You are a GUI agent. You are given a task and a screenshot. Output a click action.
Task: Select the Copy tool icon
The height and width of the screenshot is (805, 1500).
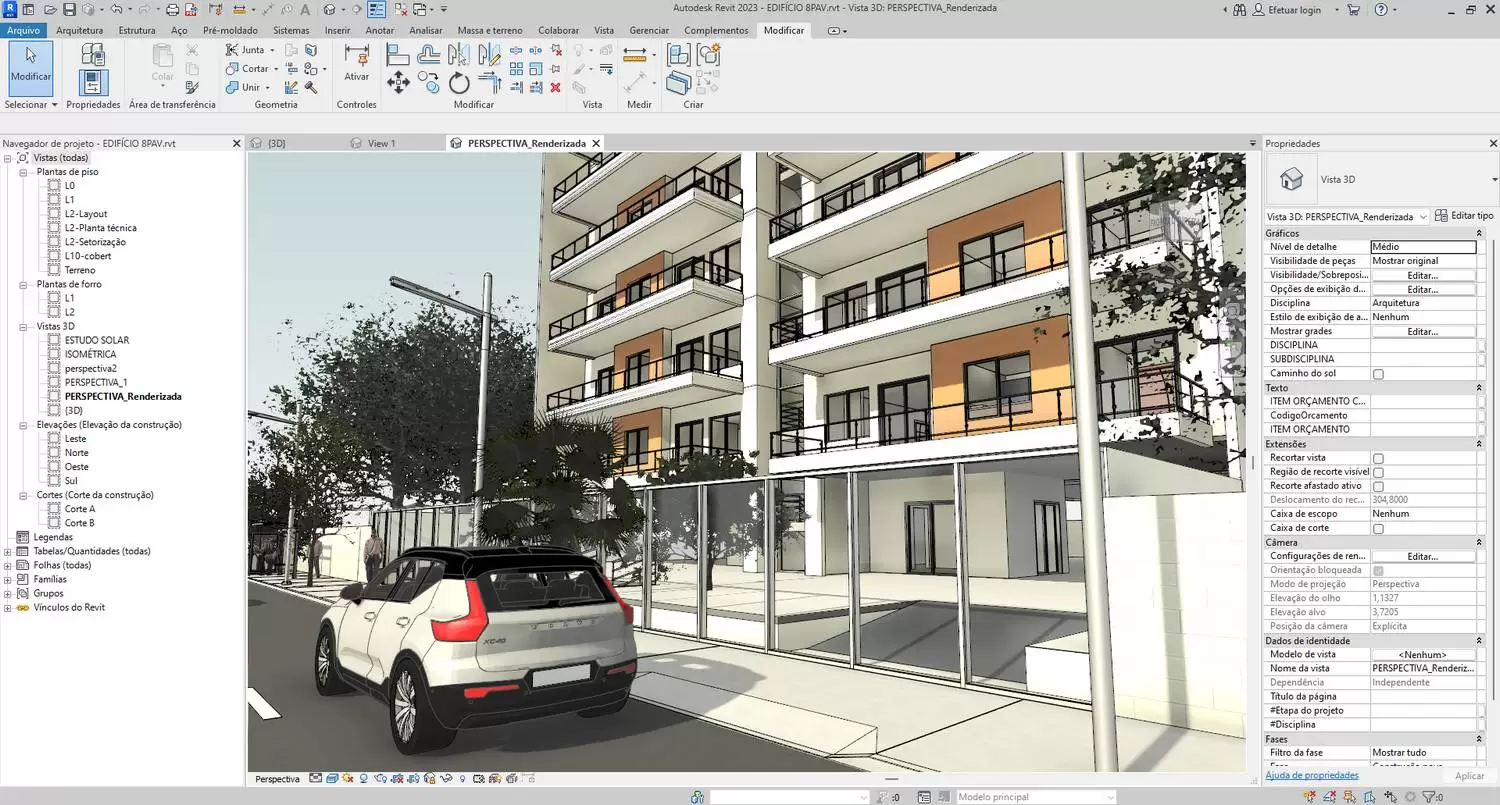pos(428,83)
